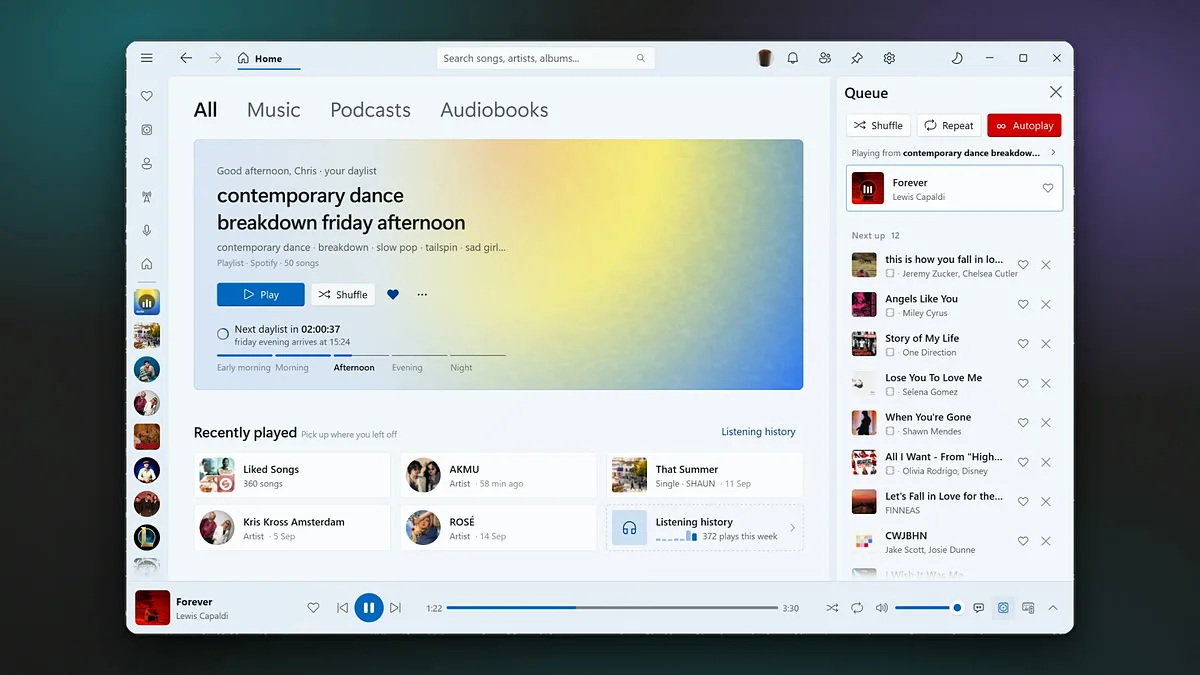Click the search songs, artists, albums field
This screenshot has height=675, width=1200.
coord(544,58)
